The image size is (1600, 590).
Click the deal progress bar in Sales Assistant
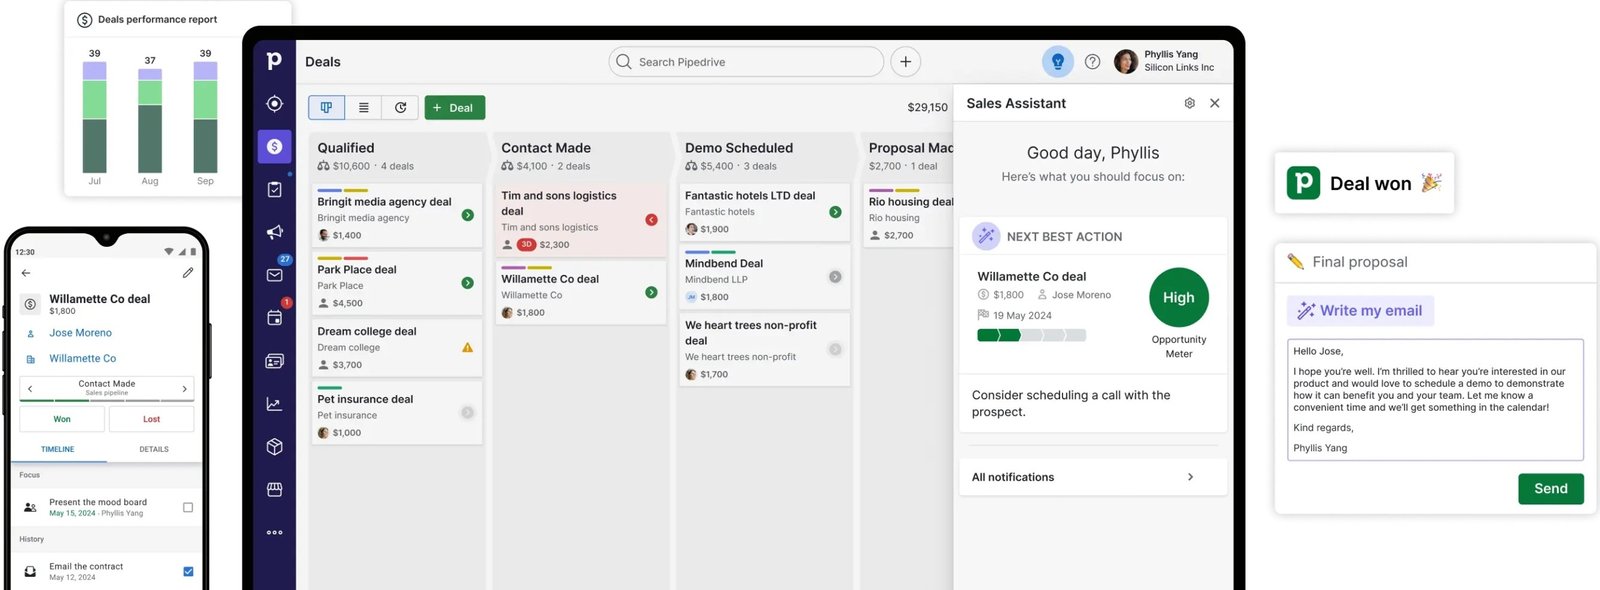tap(1031, 335)
